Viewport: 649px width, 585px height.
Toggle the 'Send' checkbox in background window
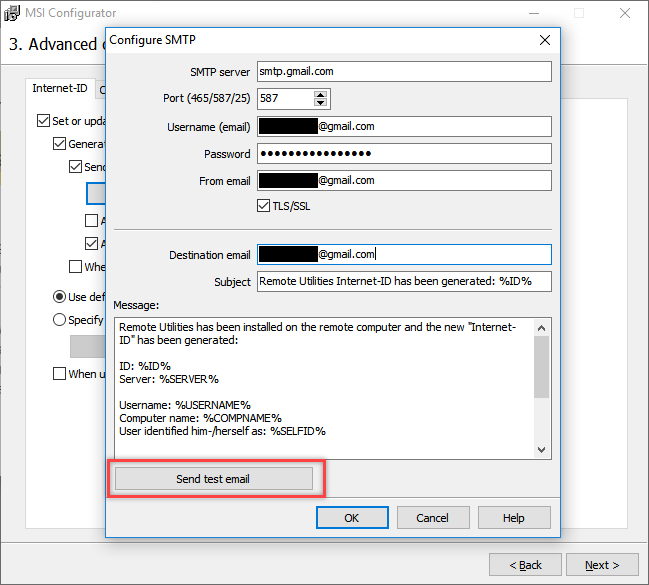click(x=75, y=167)
